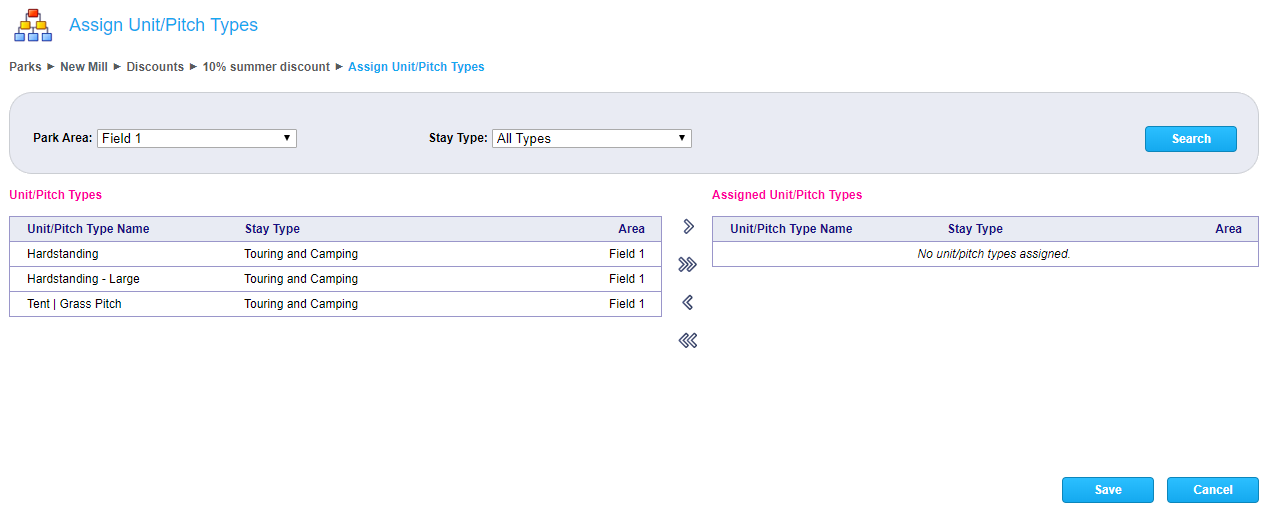Go to Parks breadcrumb link
The height and width of the screenshot is (518, 1273).
click(25, 67)
